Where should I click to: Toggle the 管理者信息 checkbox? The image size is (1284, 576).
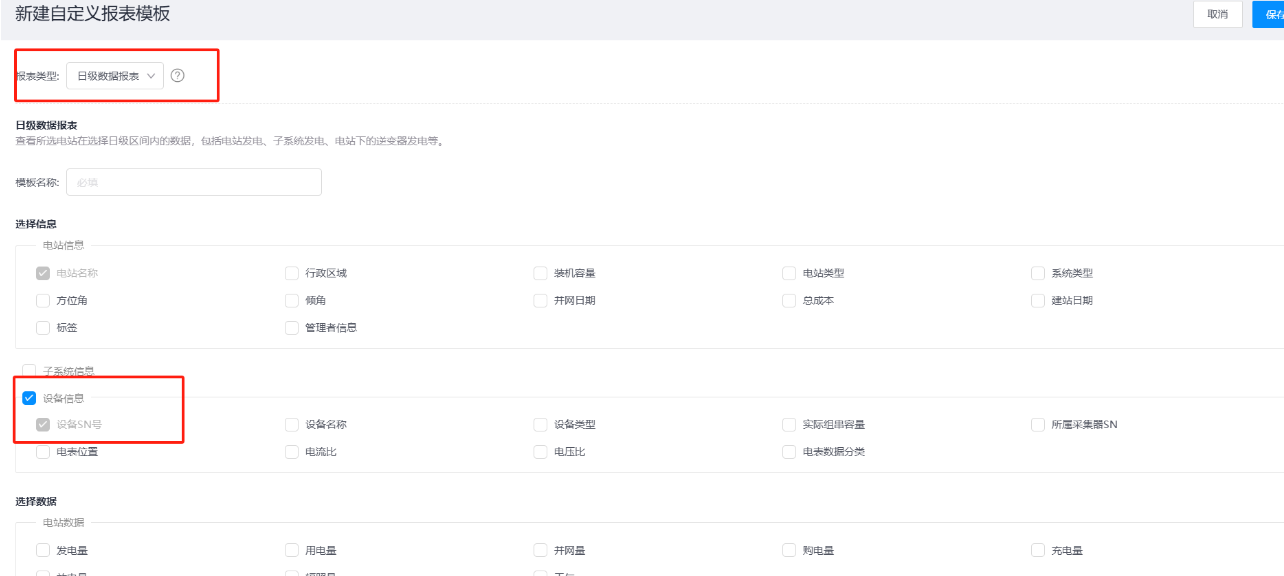[292, 327]
